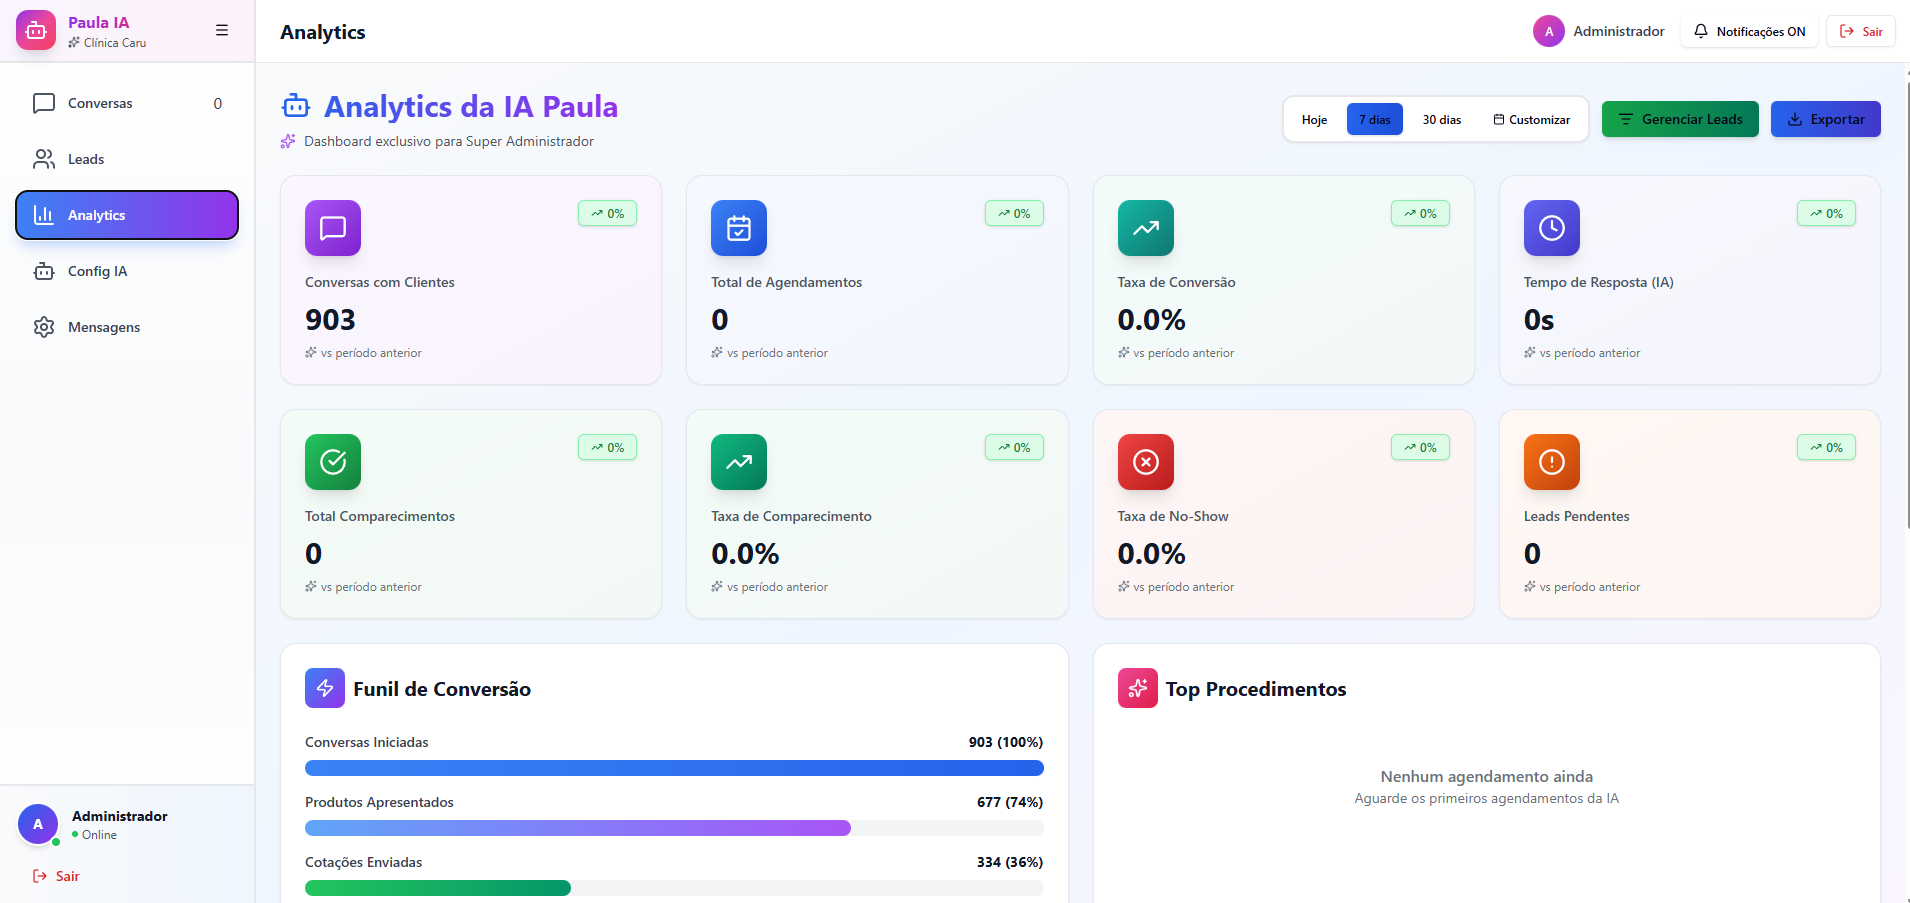
Task: Open the Customizar date range picker
Action: 1531,120
